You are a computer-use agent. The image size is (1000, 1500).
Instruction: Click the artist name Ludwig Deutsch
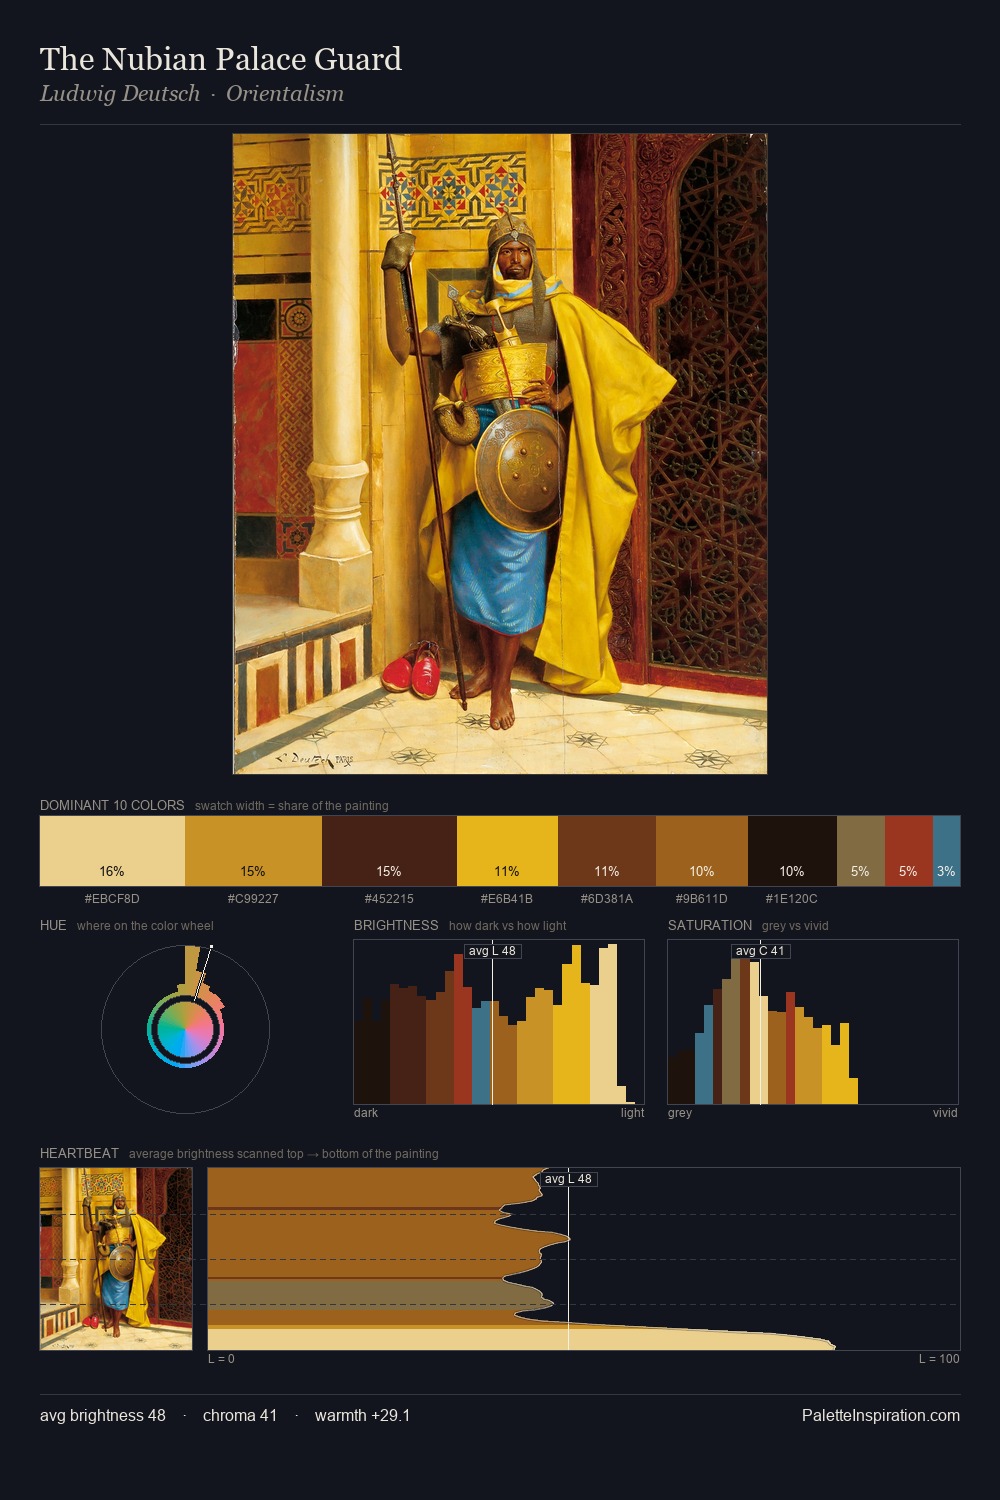pos(120,94)
